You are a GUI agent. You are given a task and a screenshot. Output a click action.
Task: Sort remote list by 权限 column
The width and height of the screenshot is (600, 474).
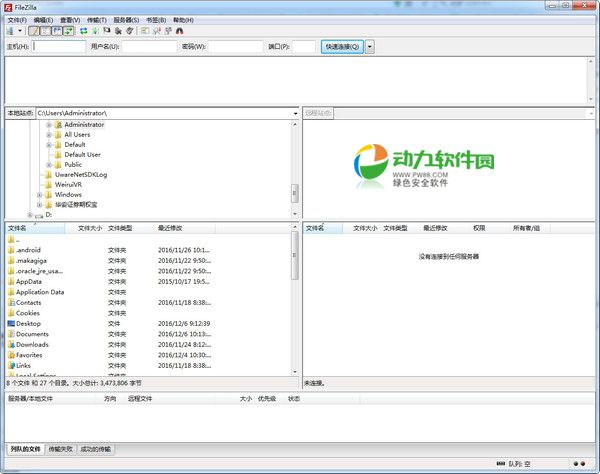click(479, 228)
